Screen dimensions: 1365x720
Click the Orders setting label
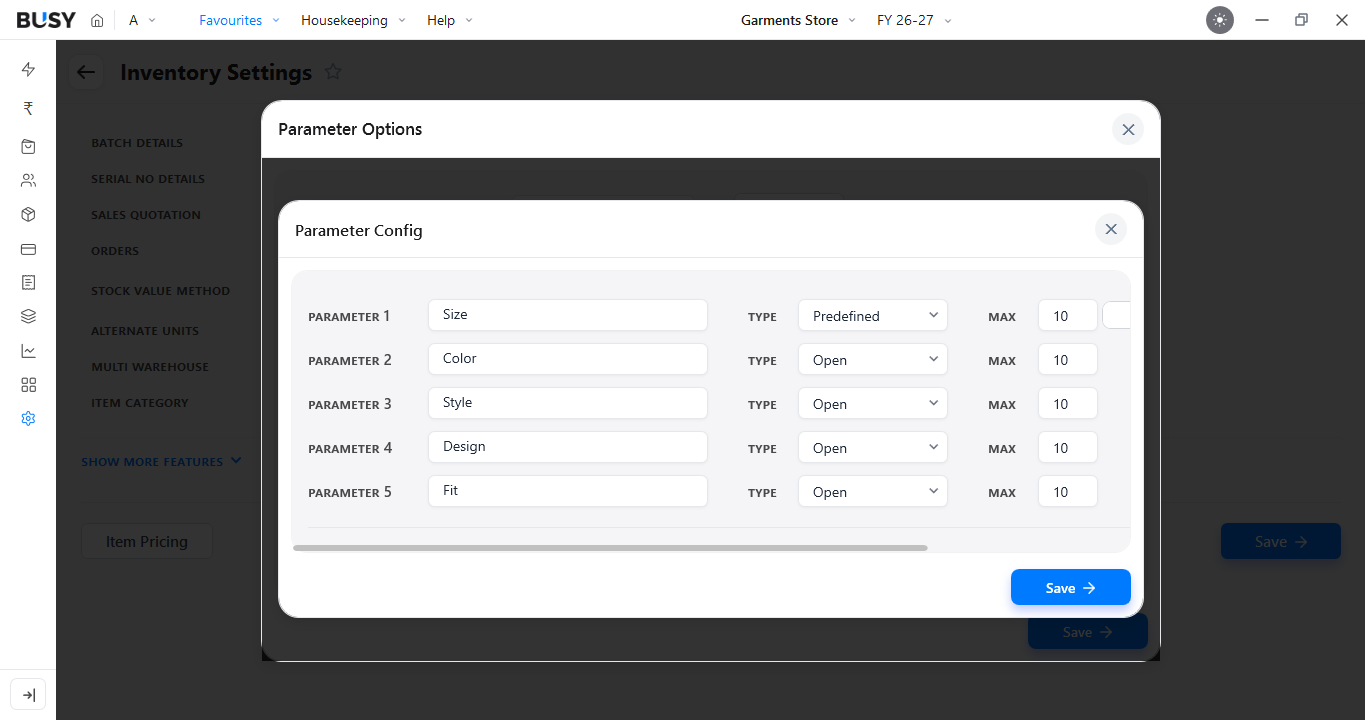(115, 251)
